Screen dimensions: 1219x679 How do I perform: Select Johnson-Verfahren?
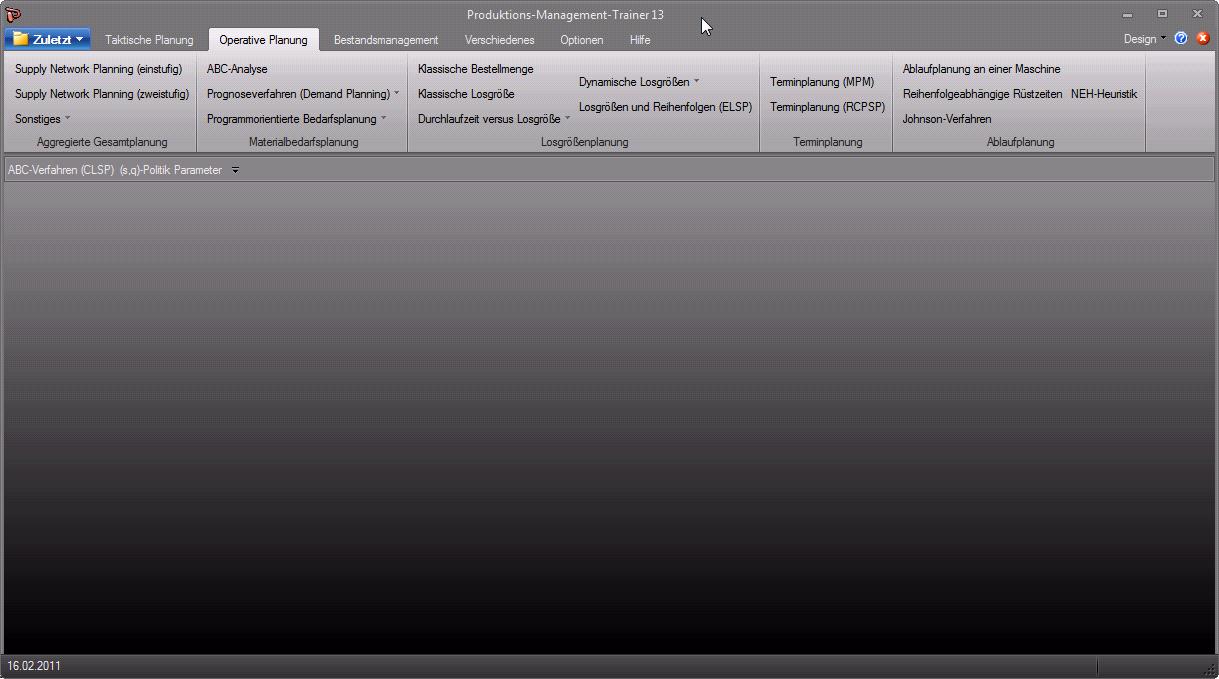[x=946, y=119]
